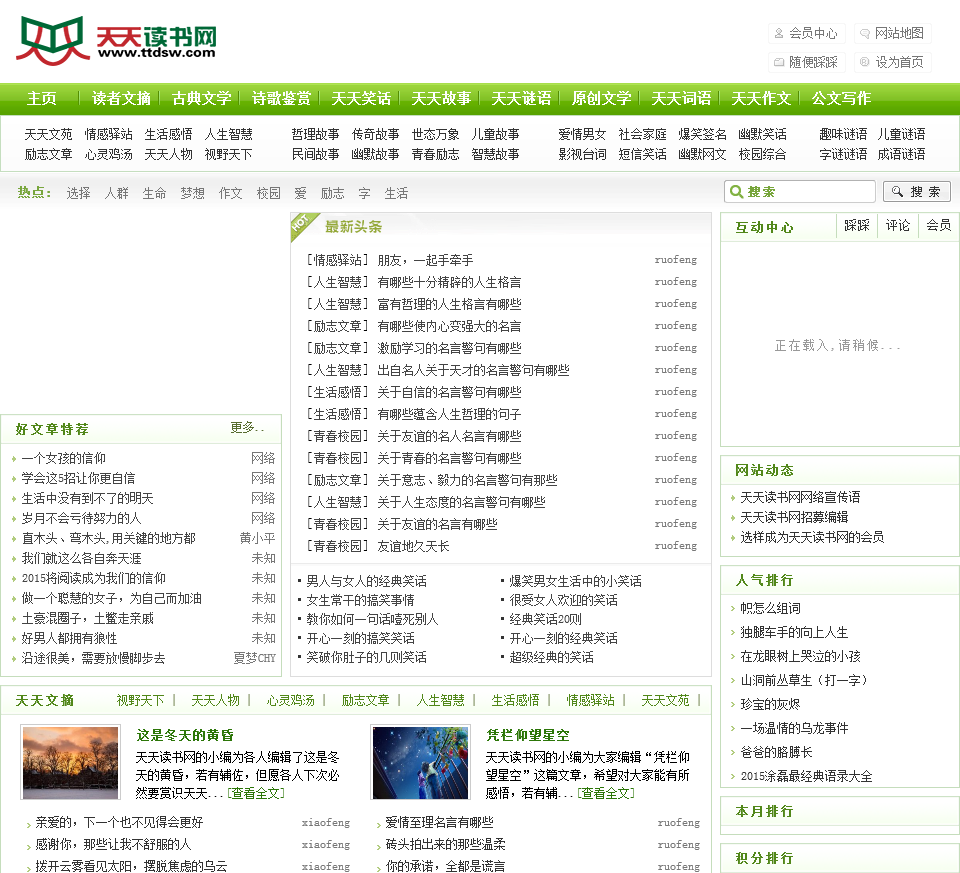Open 亲爱的，下一个也不见得会更好
Viewport: 960px width, 873px height.
[119, 823]
